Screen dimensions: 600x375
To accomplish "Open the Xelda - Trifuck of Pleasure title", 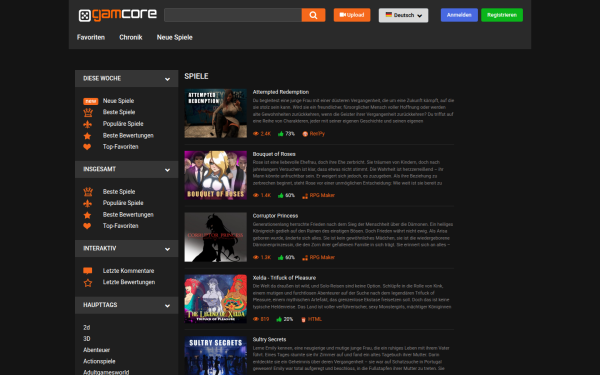I will coord(284,278).
